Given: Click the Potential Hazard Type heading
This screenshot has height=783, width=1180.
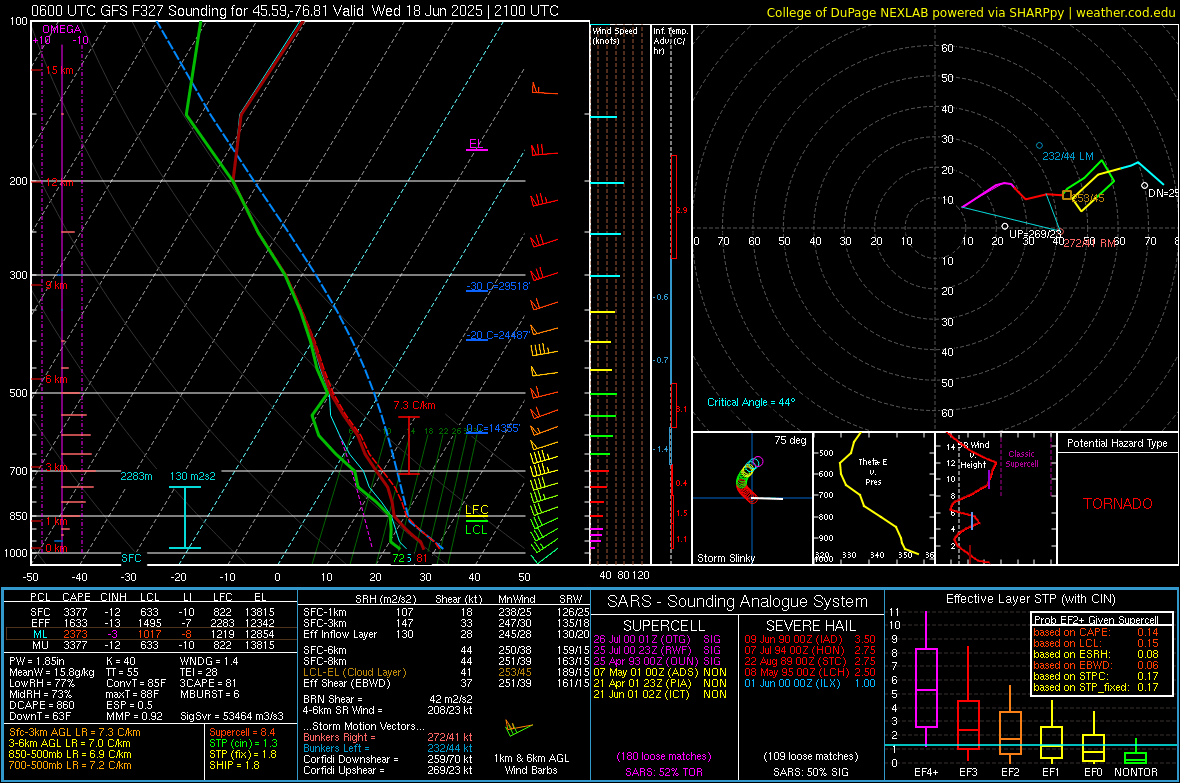Looking at the screenshot, I should pyautogui.click(x=1117, y=443).
